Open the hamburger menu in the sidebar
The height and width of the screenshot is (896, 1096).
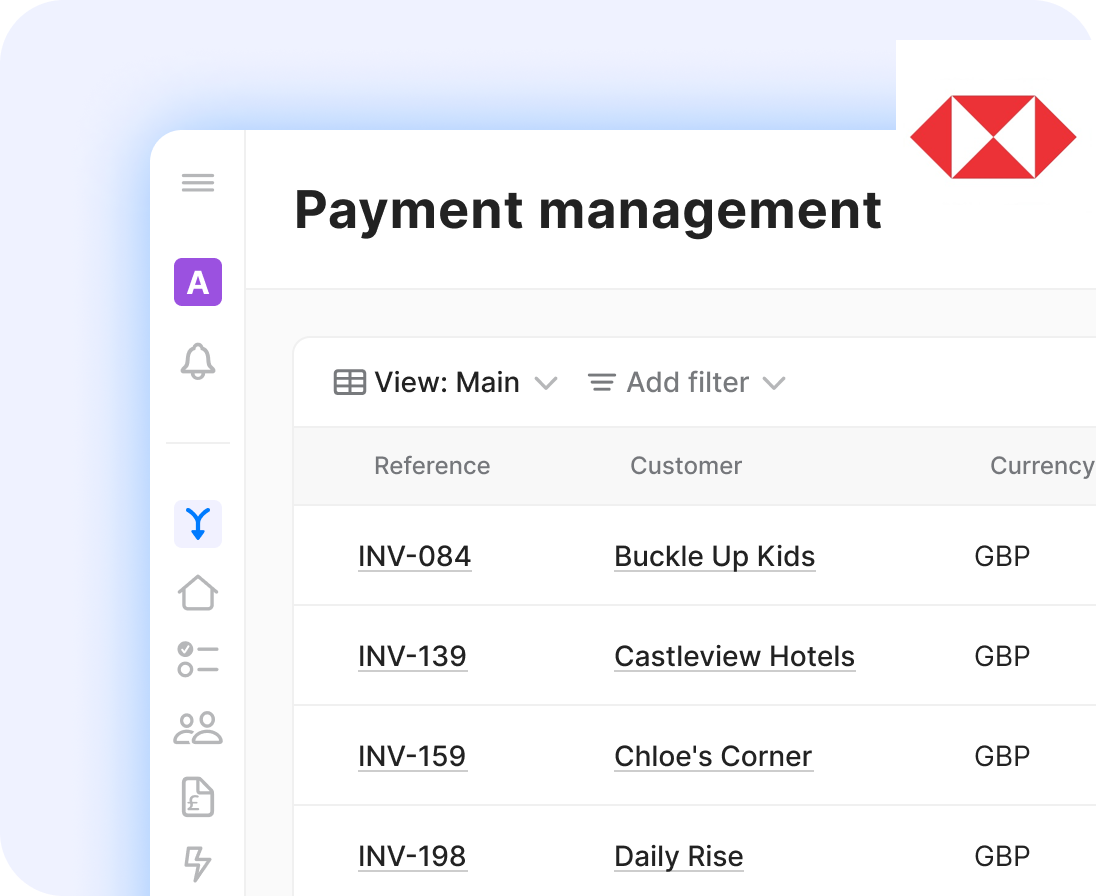(198, 183)
